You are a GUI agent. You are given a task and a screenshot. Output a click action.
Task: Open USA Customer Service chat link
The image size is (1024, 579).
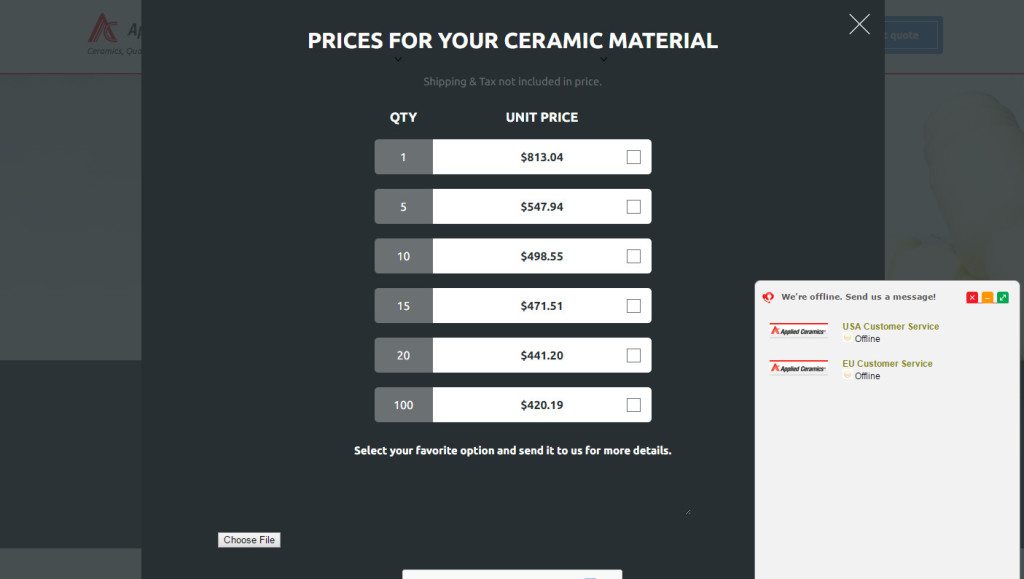pyautogui.click(x=890, y=326)
